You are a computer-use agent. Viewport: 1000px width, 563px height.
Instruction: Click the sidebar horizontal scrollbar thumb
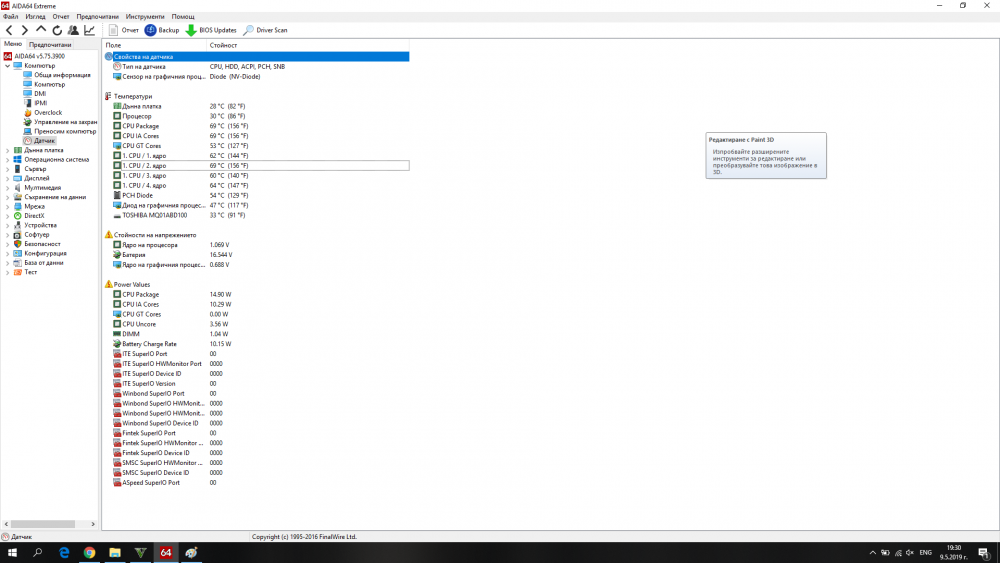coord(43,524)
